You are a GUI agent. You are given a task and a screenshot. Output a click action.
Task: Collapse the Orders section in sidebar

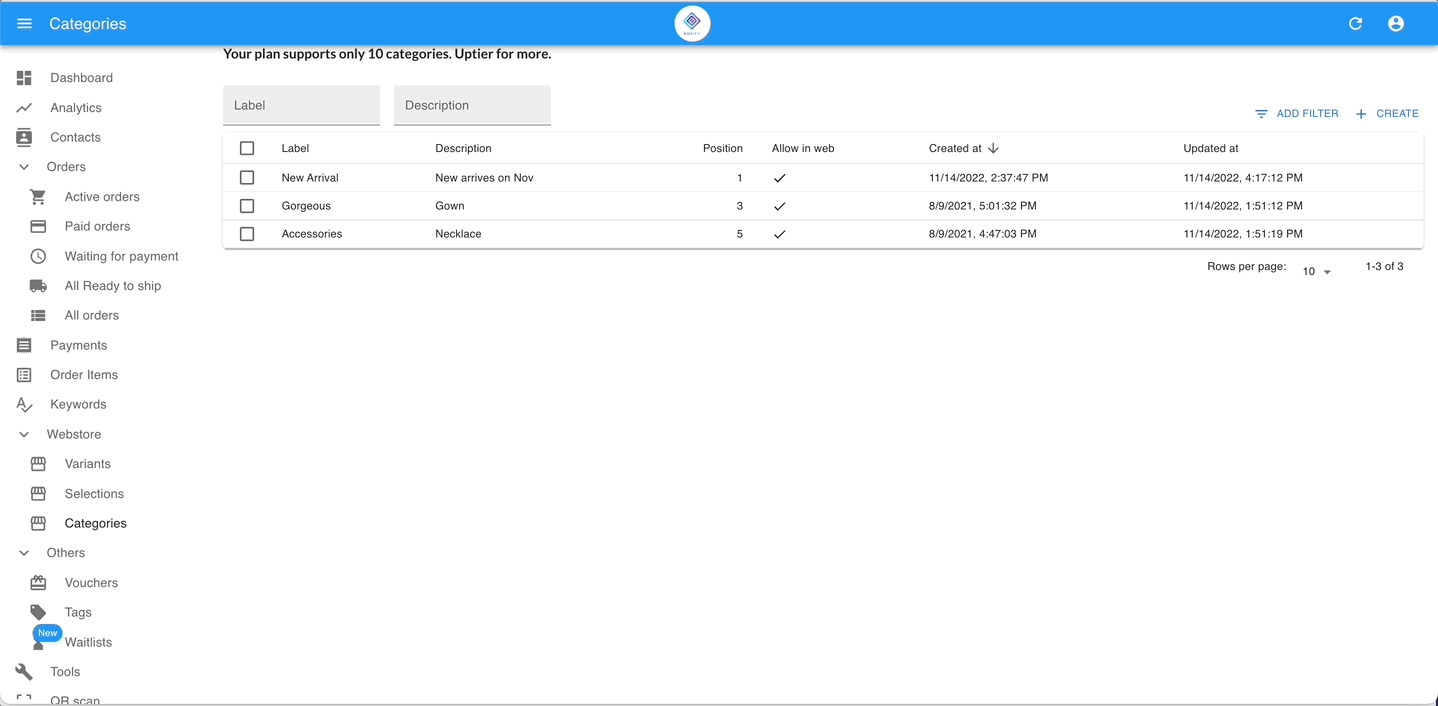[x=23, y=166]
